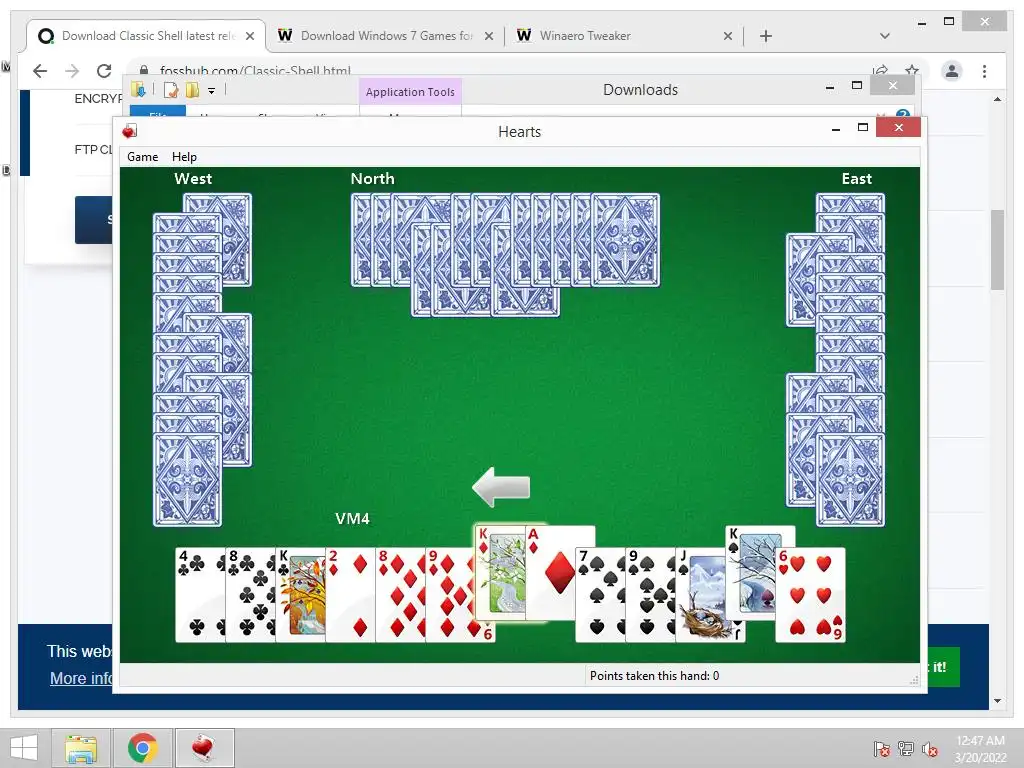1024x768 pixels.
Task: Select the 8 of clubs card
Action: point(250,595)
